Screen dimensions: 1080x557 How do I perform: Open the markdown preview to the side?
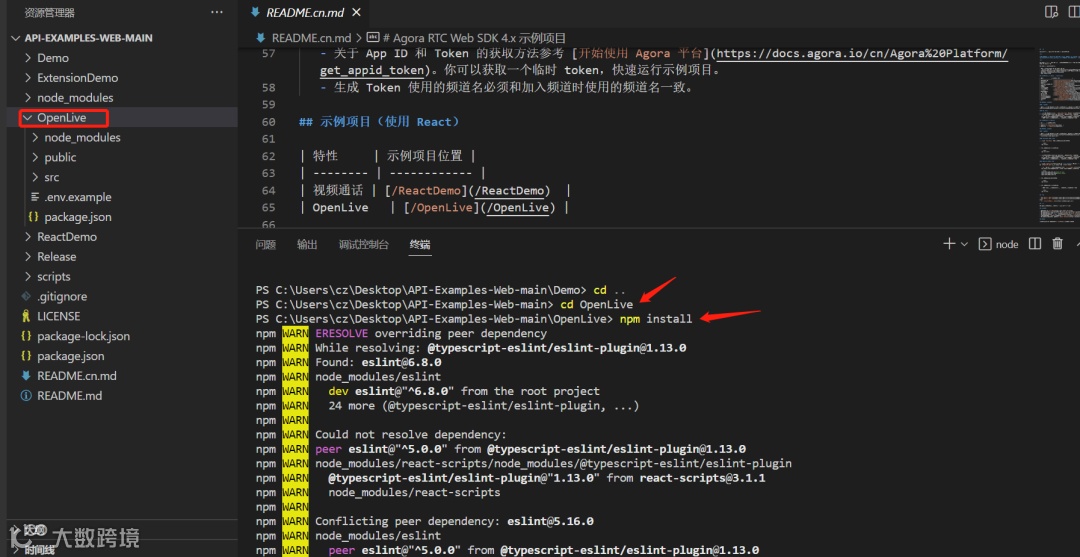[1051, 12]
